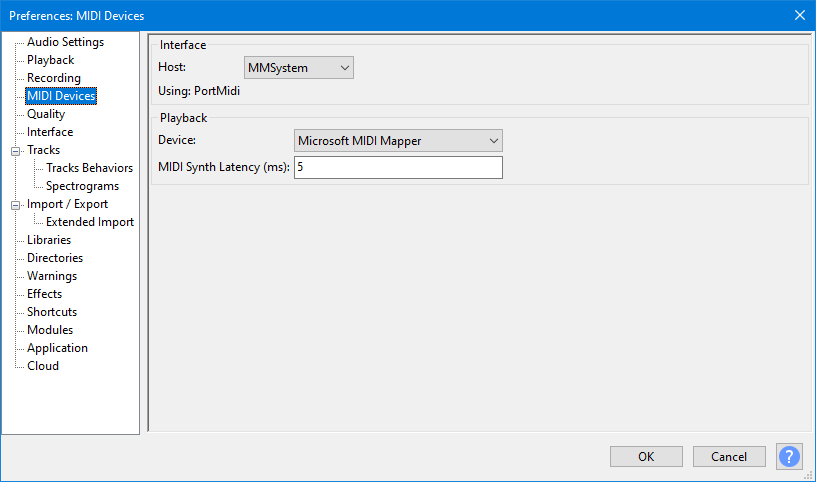The height and width of the screenshot is (482, 816).
Task: Open Tracks Behaviors preferences
Action: coord(90,168)
